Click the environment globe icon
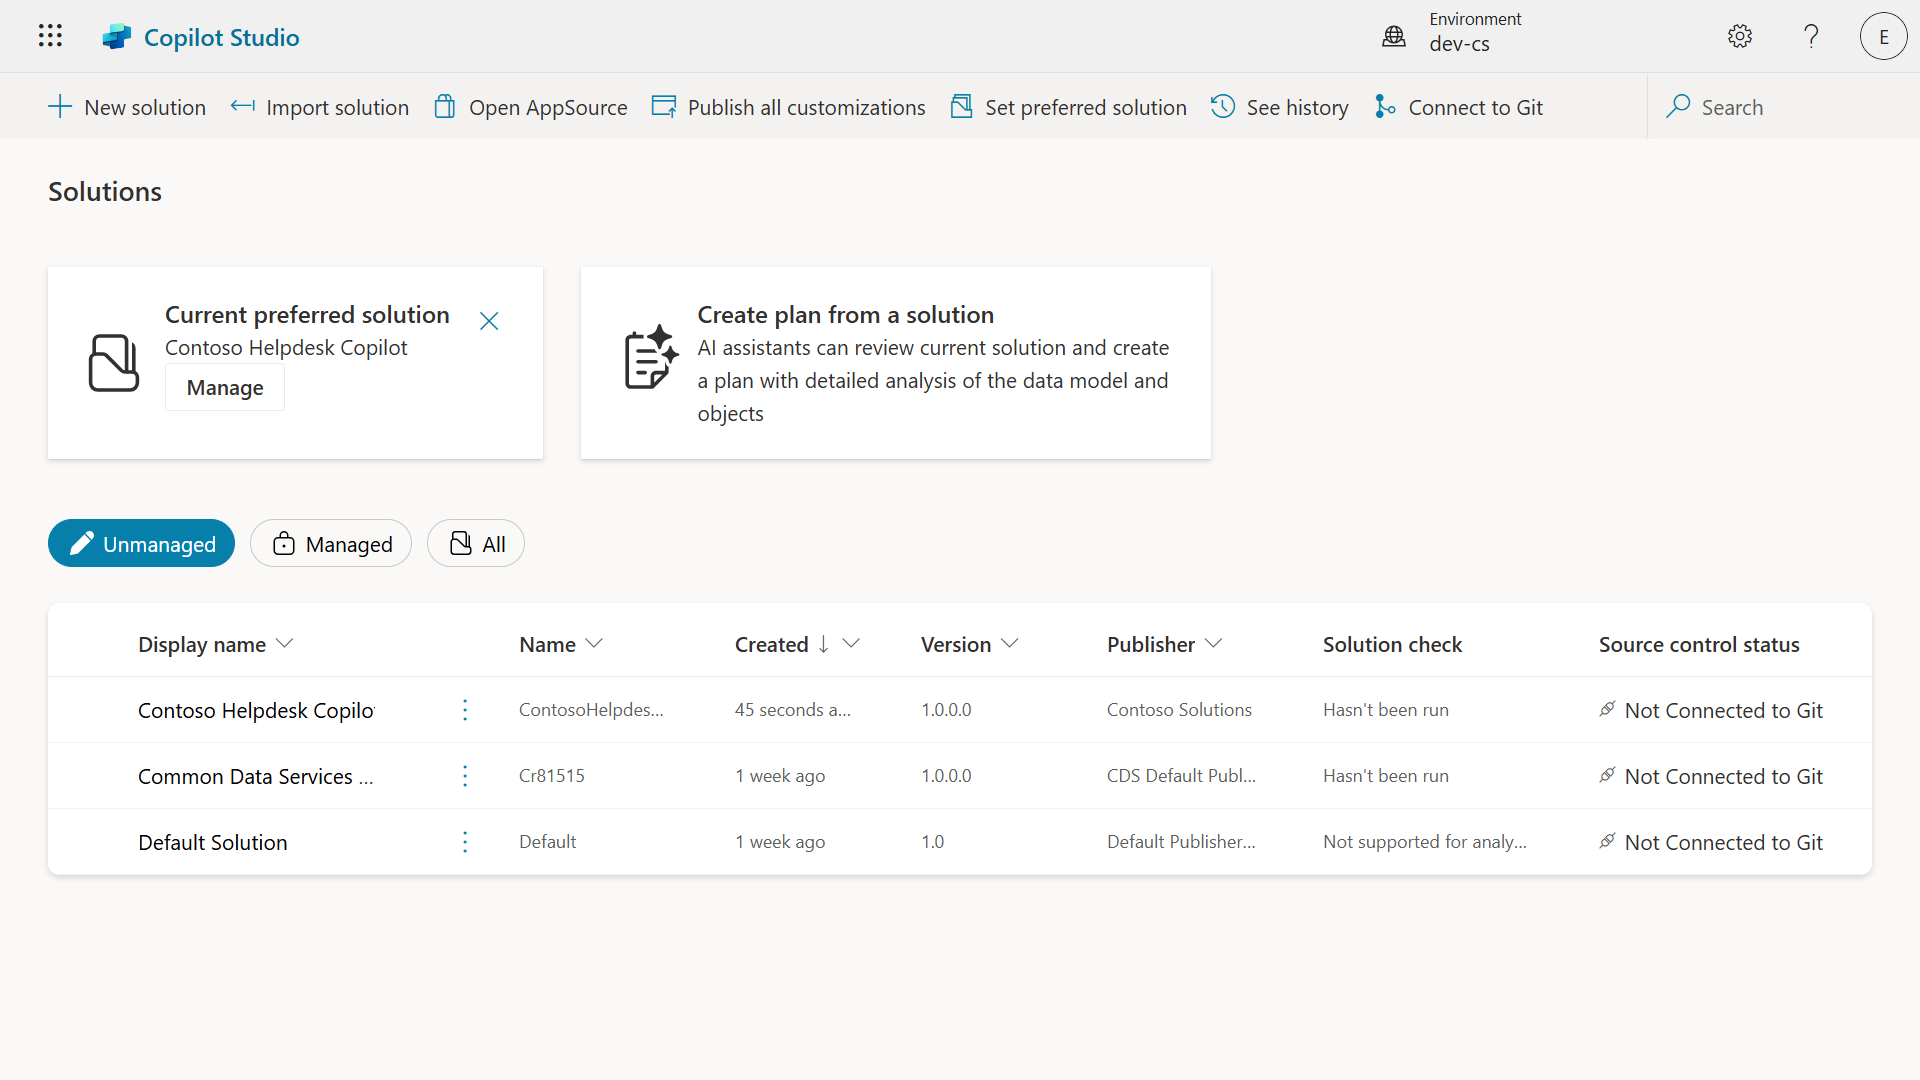 click(1394, 36)
